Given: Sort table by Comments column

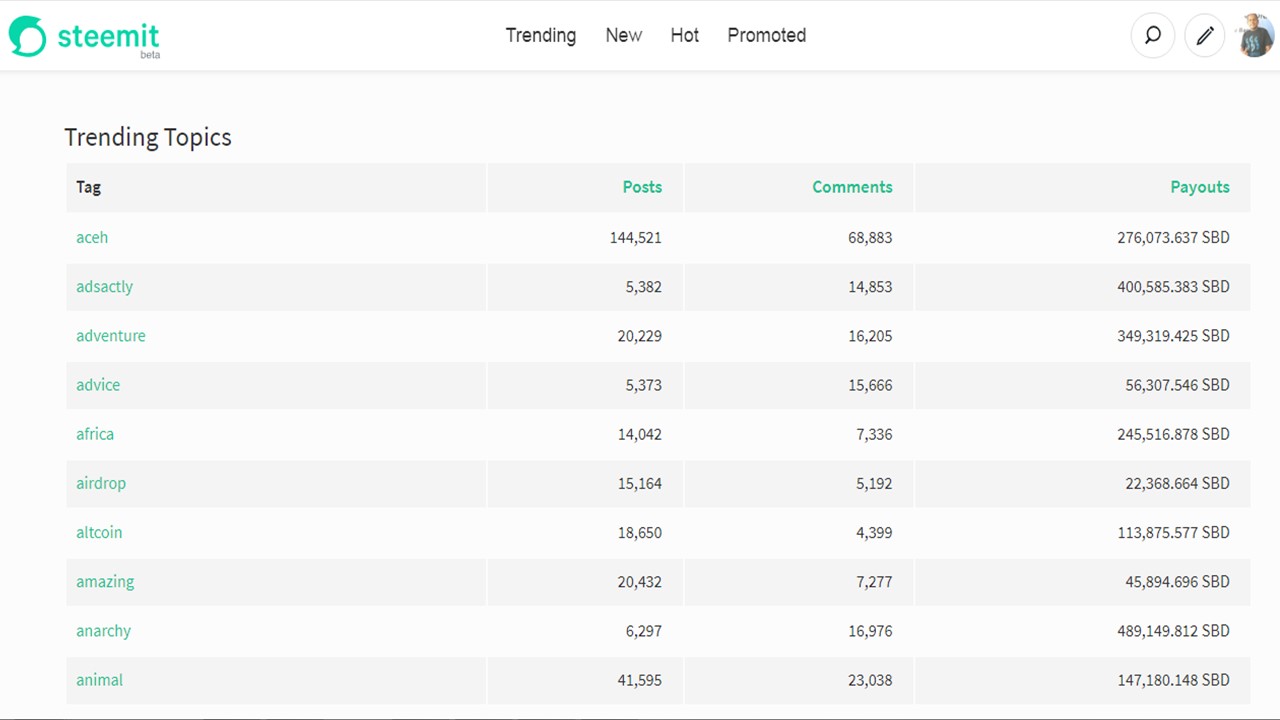Looking at the screenshot, I should point(852,187).
